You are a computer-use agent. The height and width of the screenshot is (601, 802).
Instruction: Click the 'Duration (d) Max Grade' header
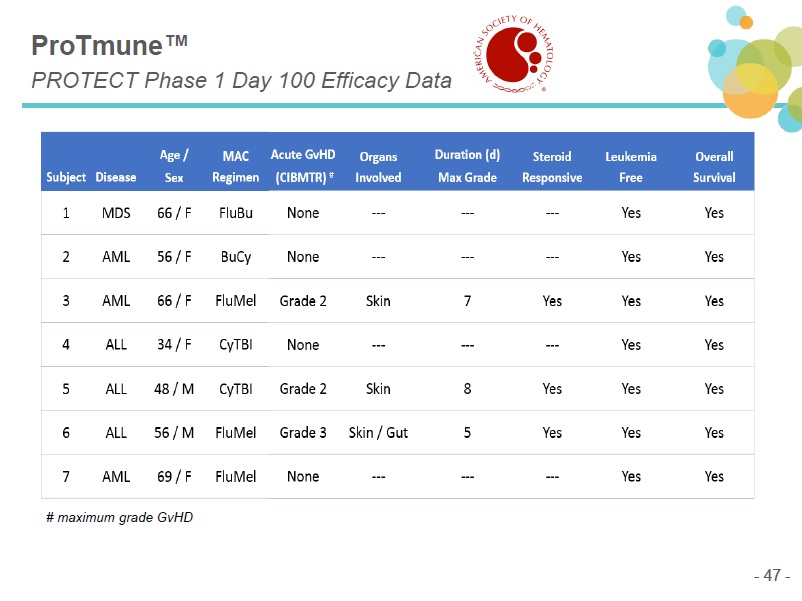pos(467,166)
